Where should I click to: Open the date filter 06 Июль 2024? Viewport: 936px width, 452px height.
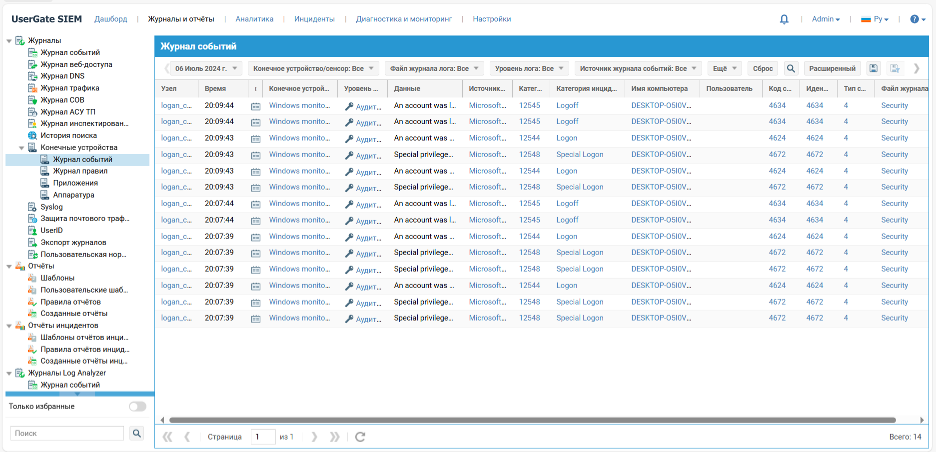(207, 68)
